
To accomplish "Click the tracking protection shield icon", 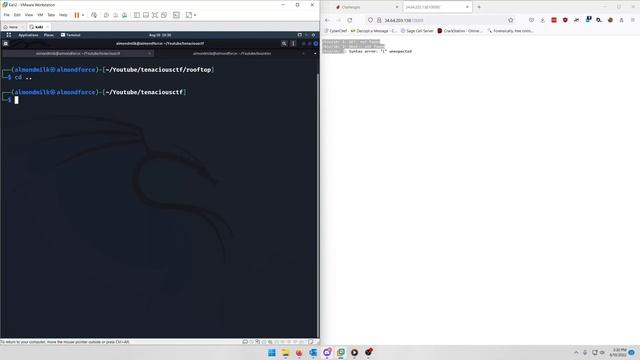I will [370, 20].
